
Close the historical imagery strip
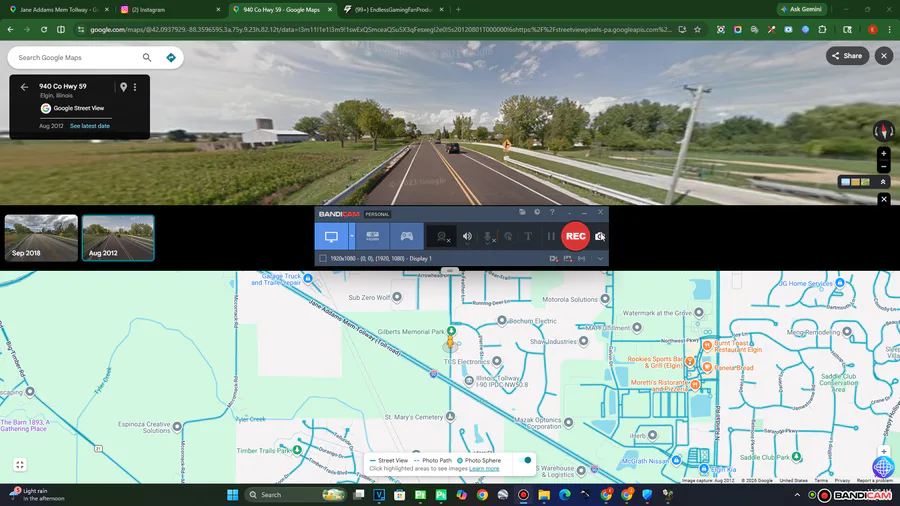click(x=884, y=199)
